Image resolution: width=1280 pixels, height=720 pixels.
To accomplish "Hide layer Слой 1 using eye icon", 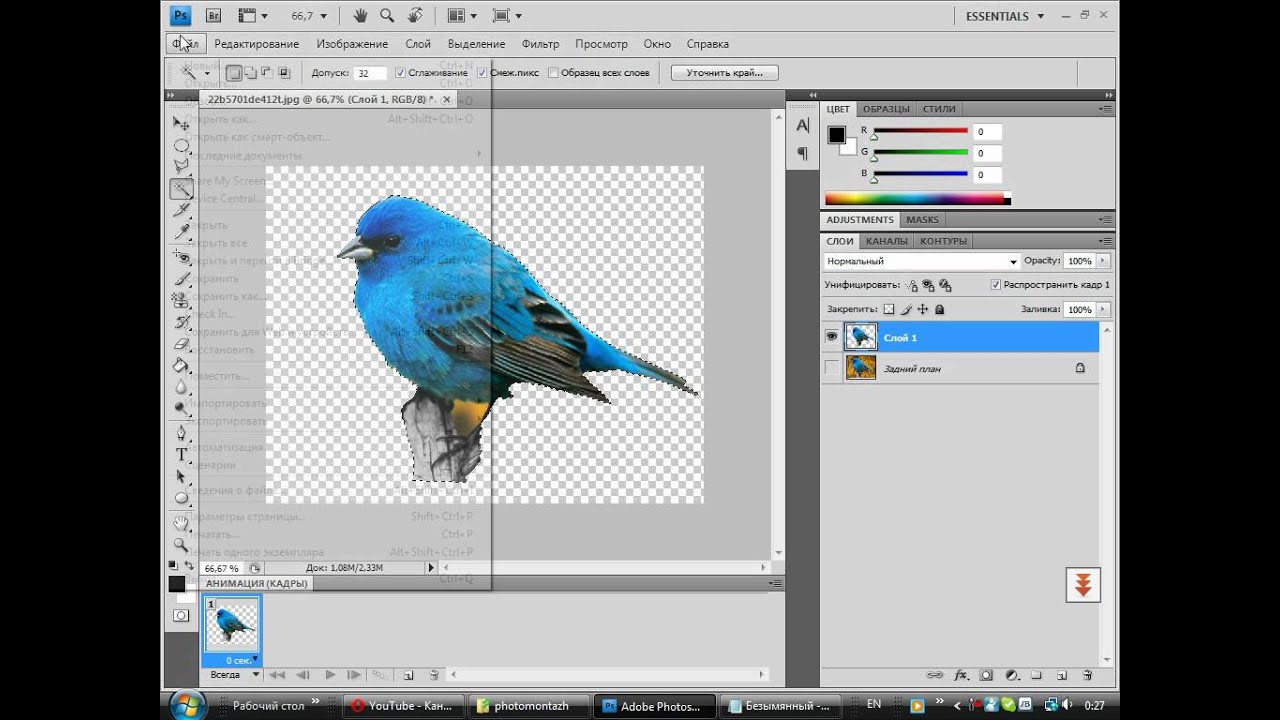I will [x=832, y=337].
